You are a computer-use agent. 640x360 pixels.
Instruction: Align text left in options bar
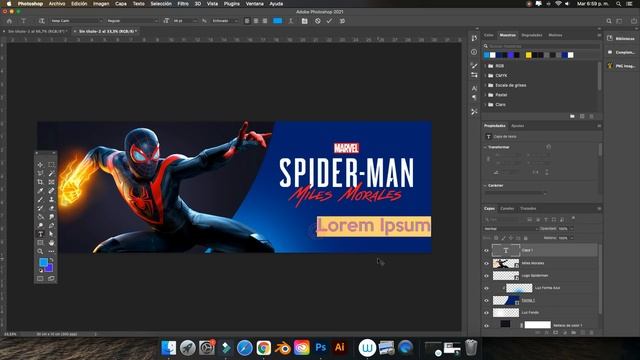tap(247, 21)
